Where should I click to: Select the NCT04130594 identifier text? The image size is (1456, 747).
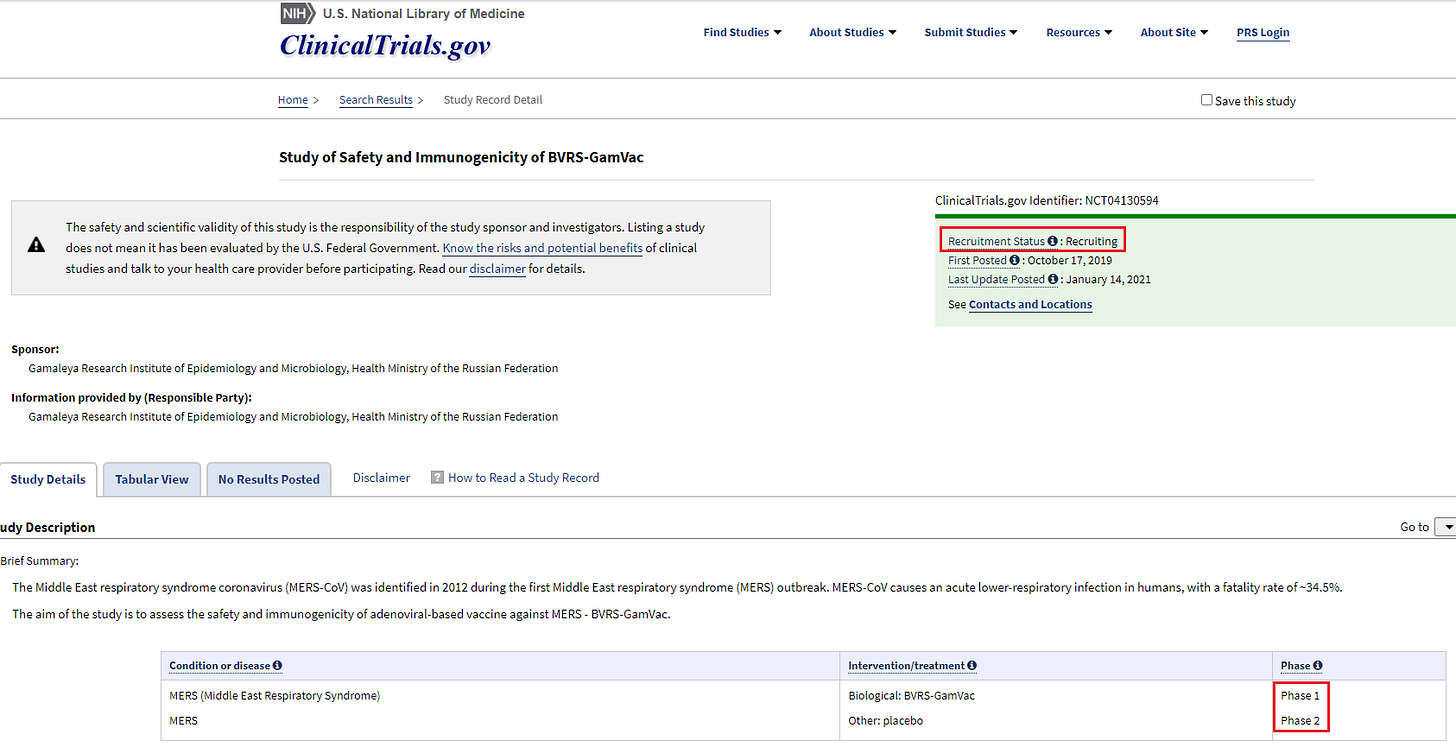click(x=1122, y=201)
